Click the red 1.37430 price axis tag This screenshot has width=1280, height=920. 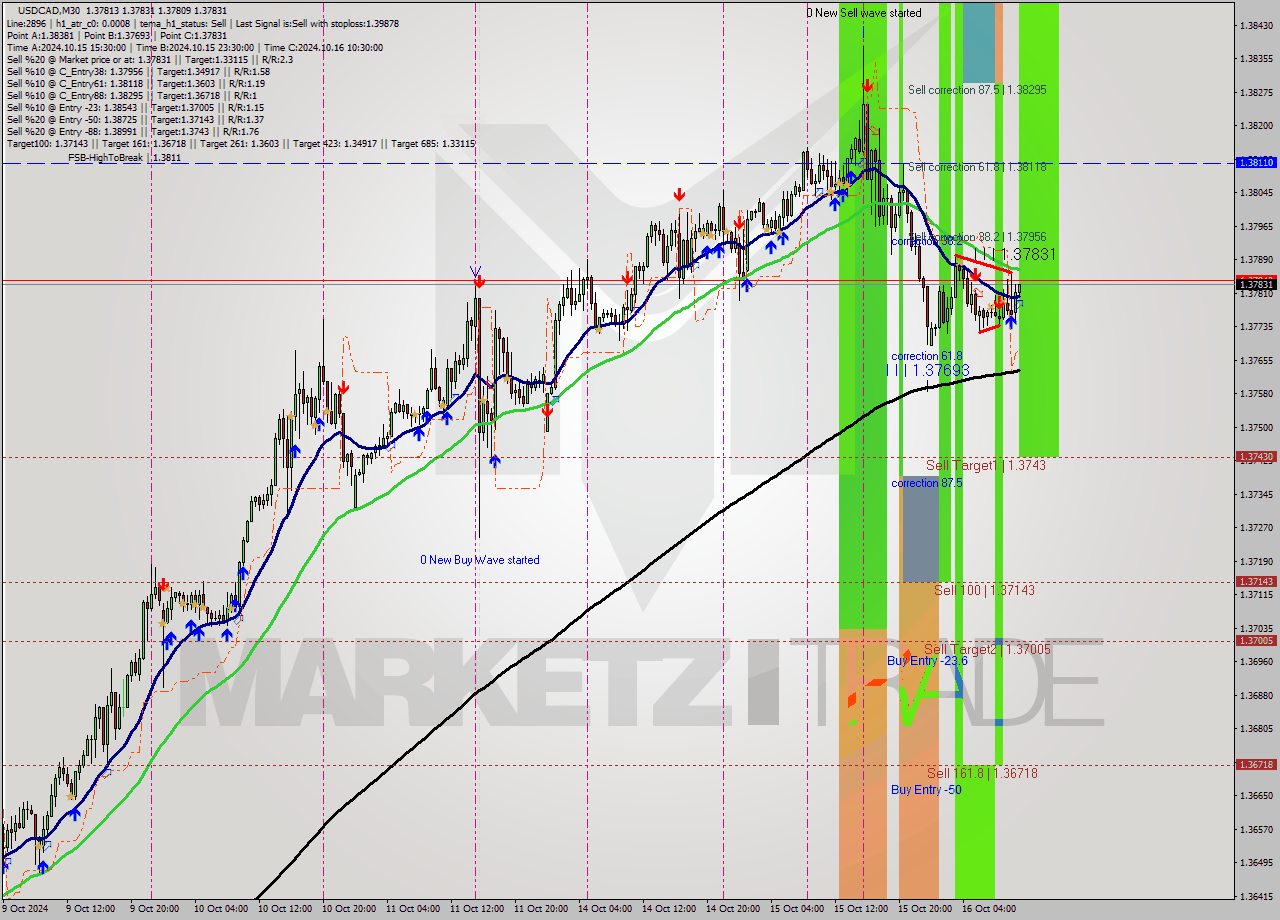point(1255,457)
